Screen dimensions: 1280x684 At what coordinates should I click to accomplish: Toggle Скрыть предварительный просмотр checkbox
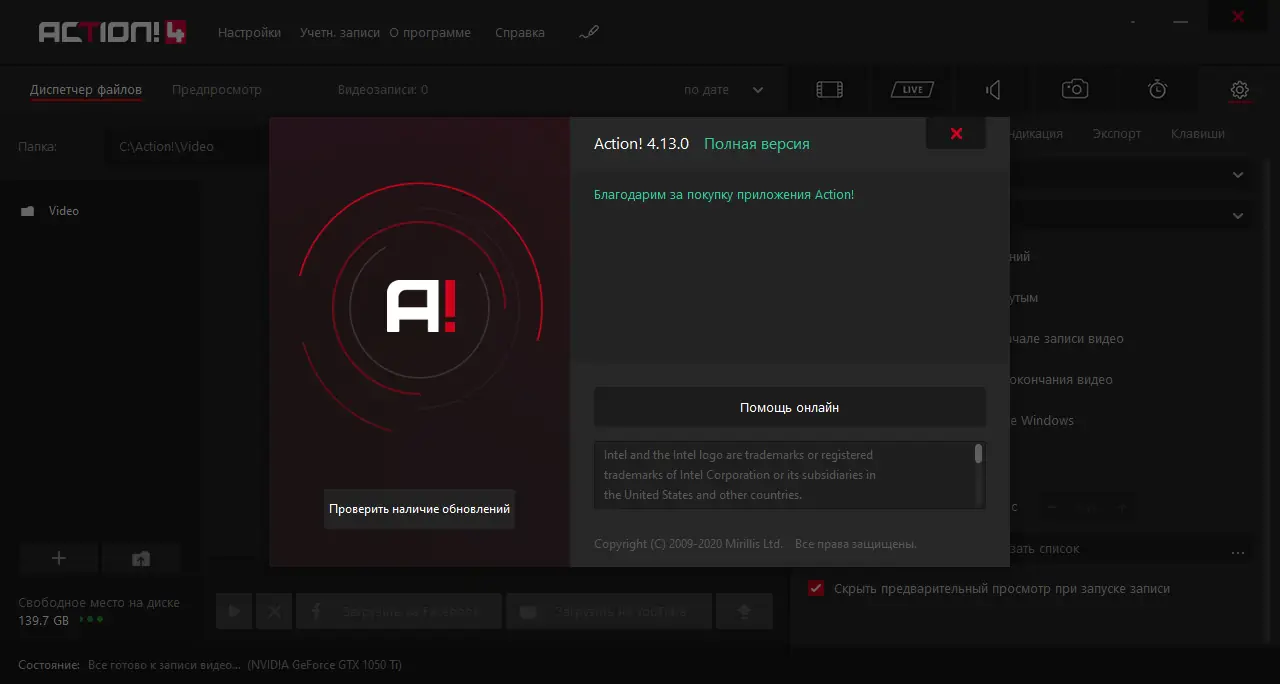816,589
